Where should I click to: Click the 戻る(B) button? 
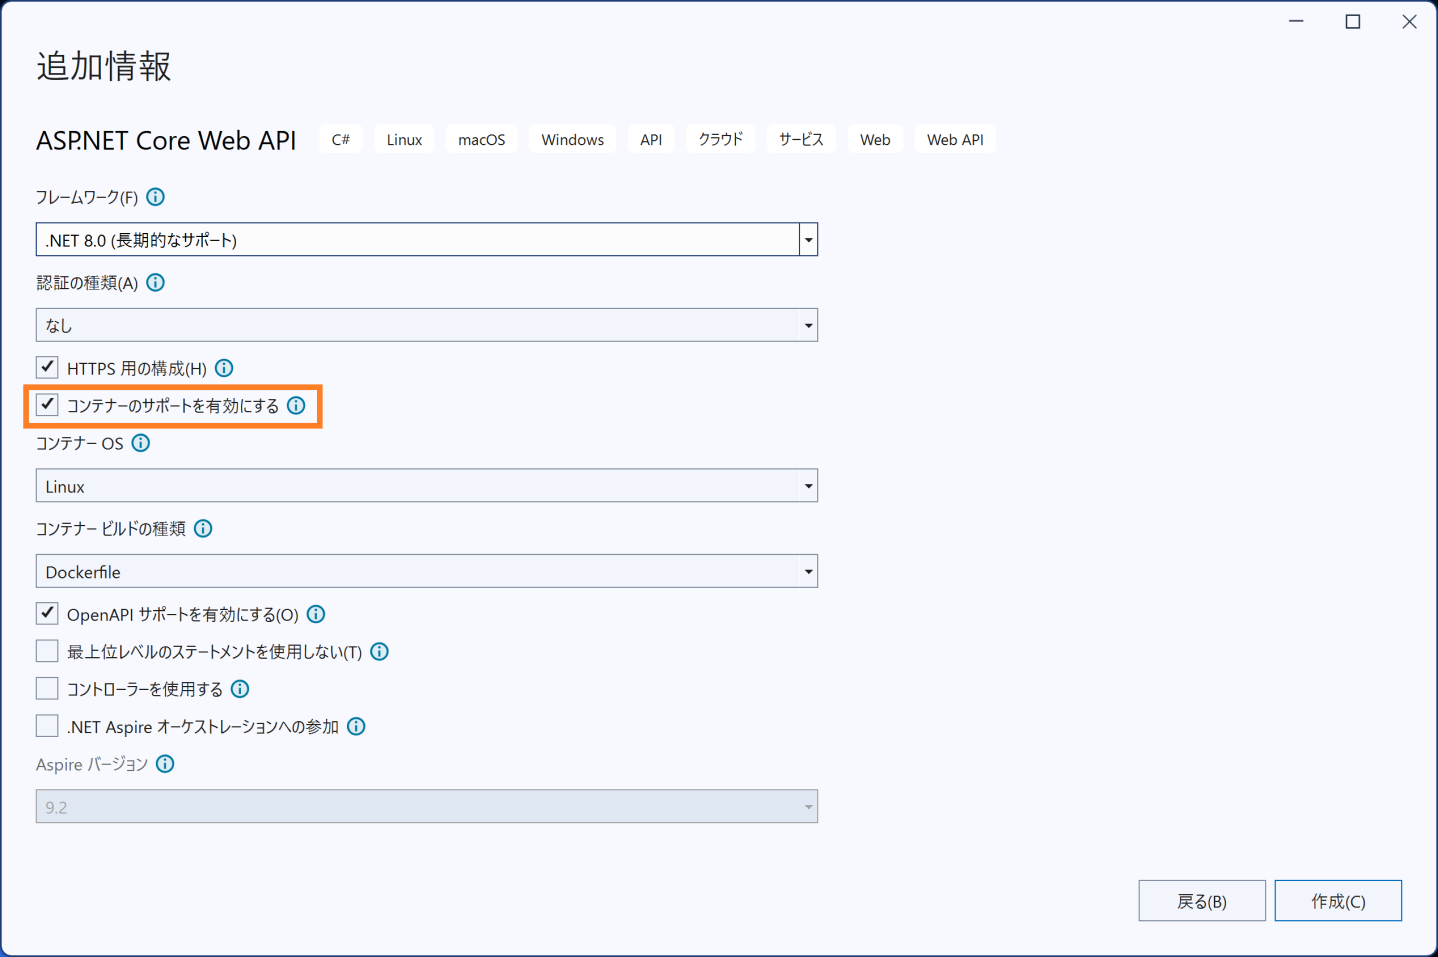pos(1202,901)
